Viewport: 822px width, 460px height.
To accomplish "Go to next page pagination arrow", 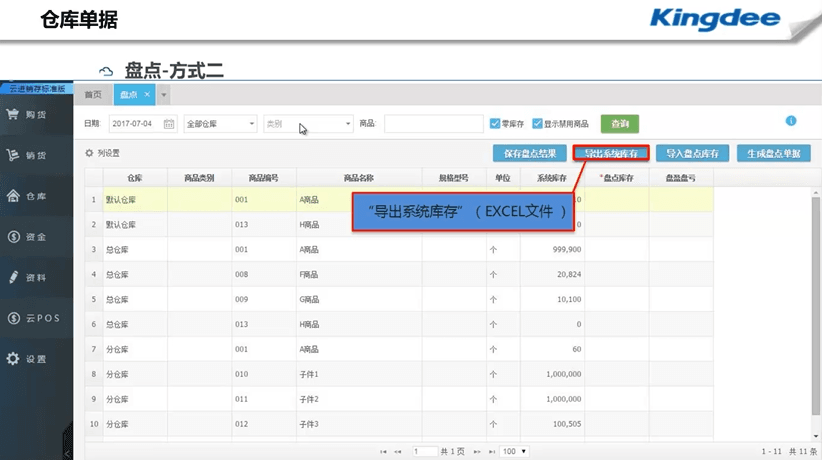I will click(x=477, y=452).
